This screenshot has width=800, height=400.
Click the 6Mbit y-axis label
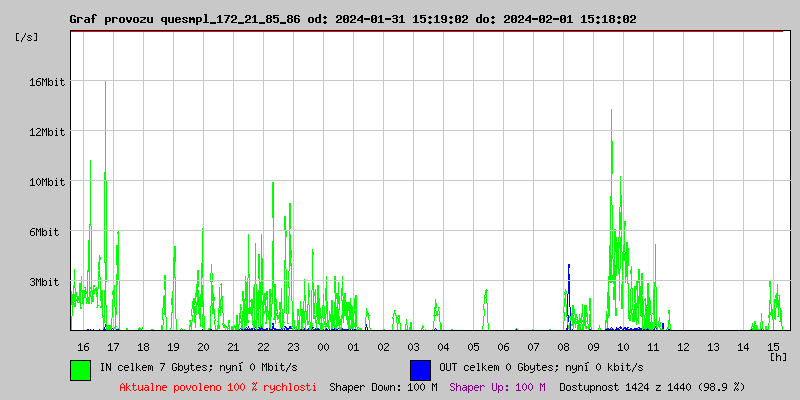[44, 232]
